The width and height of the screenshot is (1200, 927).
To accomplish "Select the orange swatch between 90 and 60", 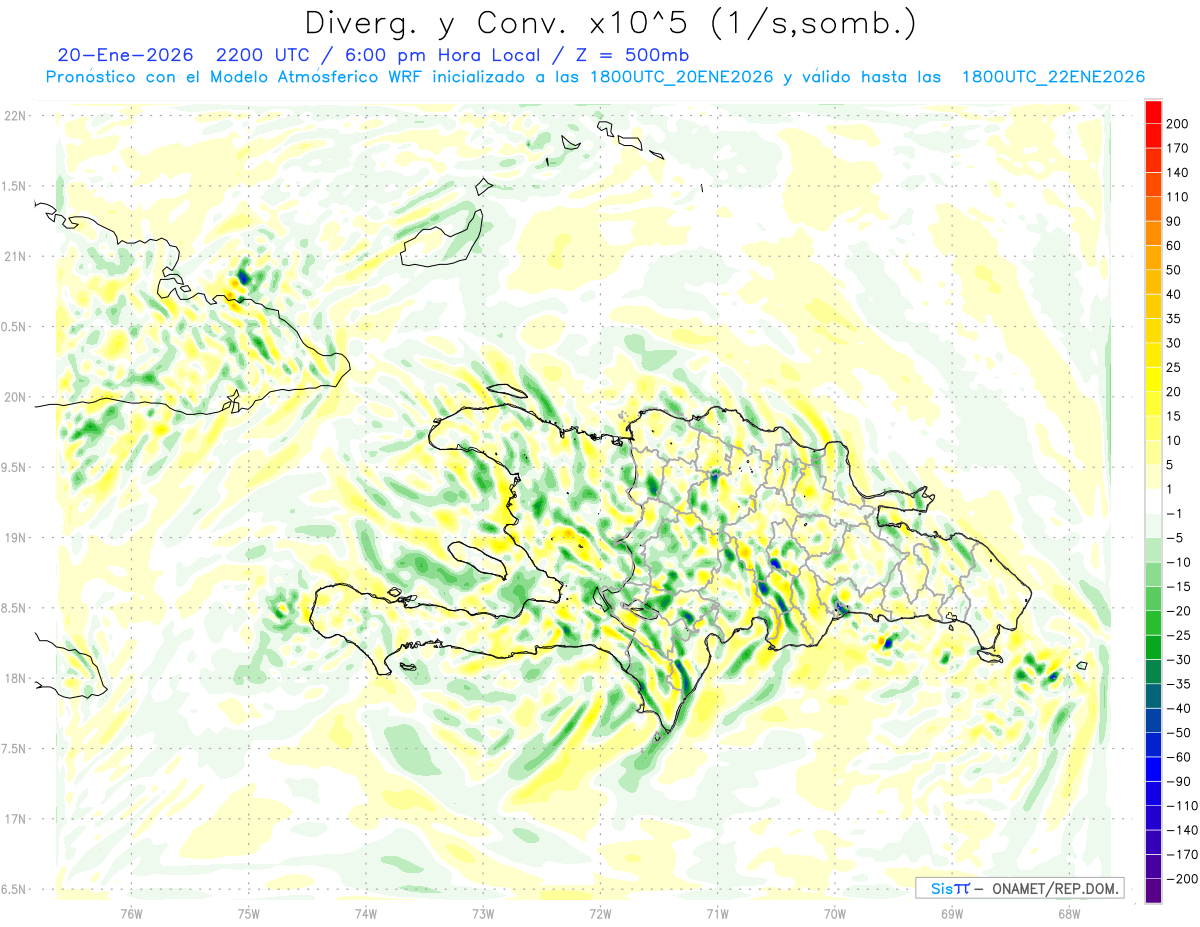I will (1153, 234).
